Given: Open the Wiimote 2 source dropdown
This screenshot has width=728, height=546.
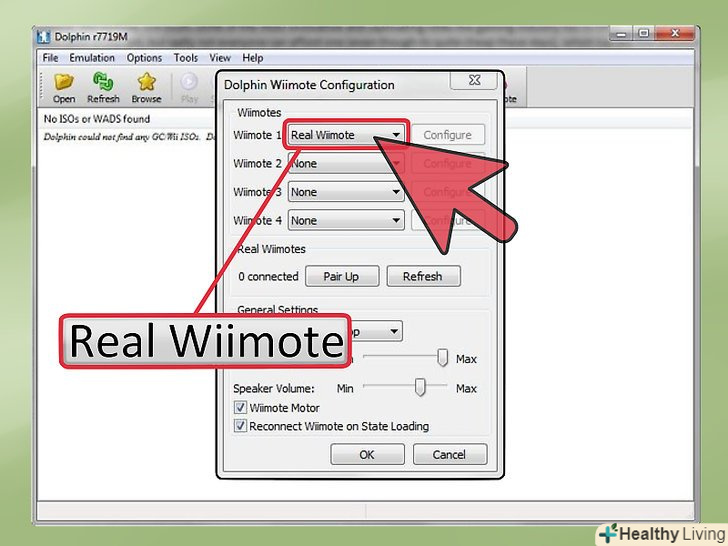Looking at the screenshot, I should [x=346, y=163].
